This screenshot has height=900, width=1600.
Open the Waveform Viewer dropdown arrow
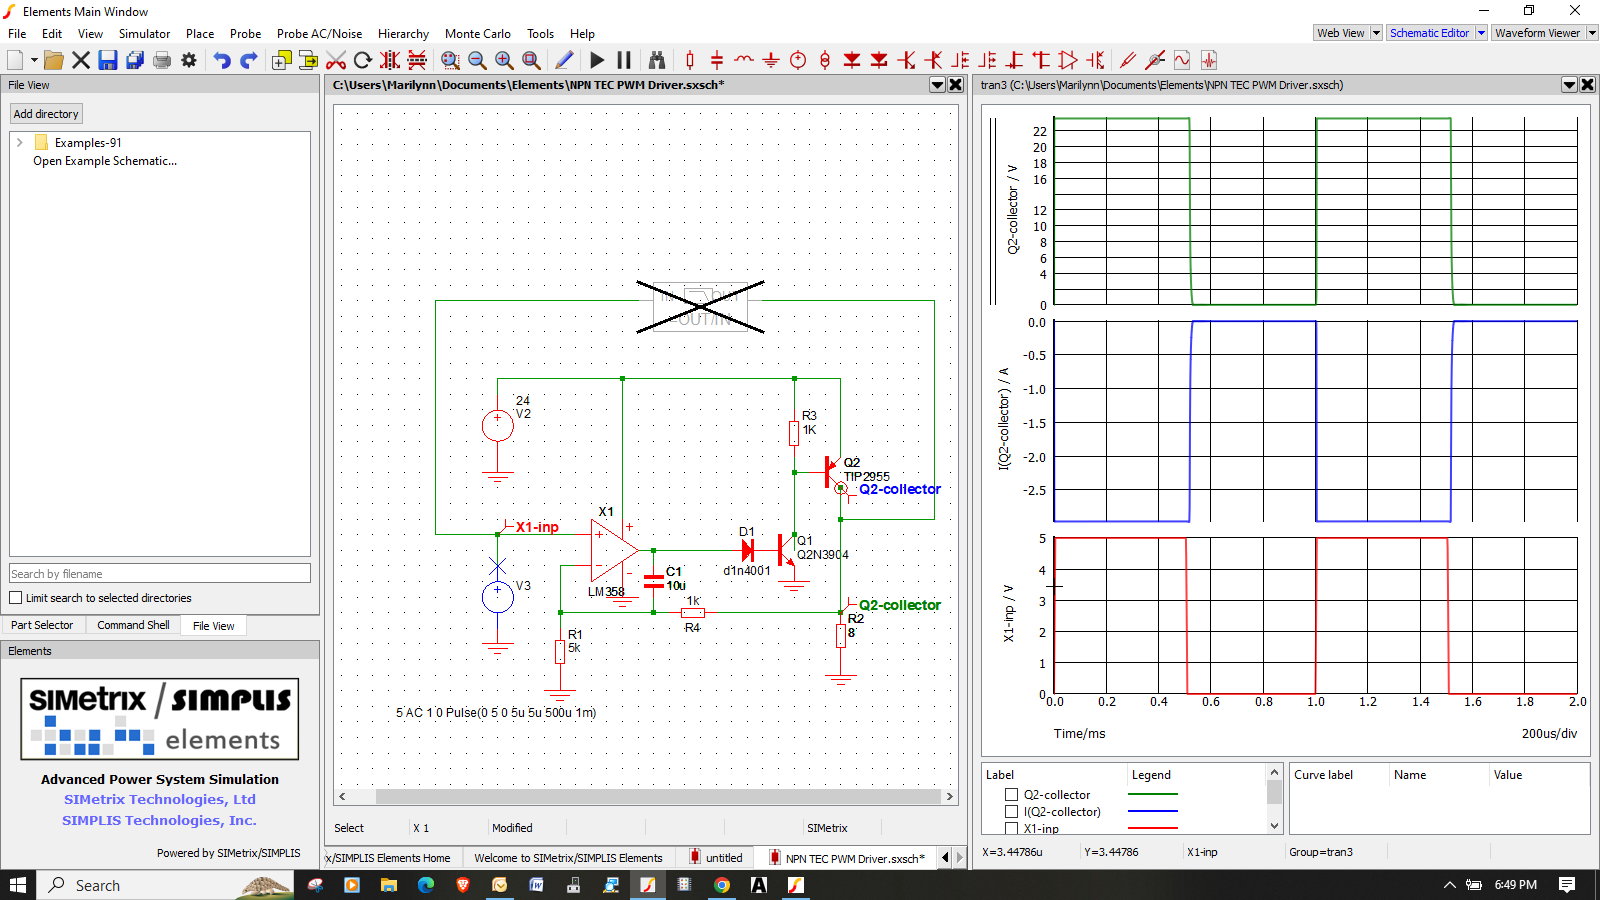tap(1592, 33)
